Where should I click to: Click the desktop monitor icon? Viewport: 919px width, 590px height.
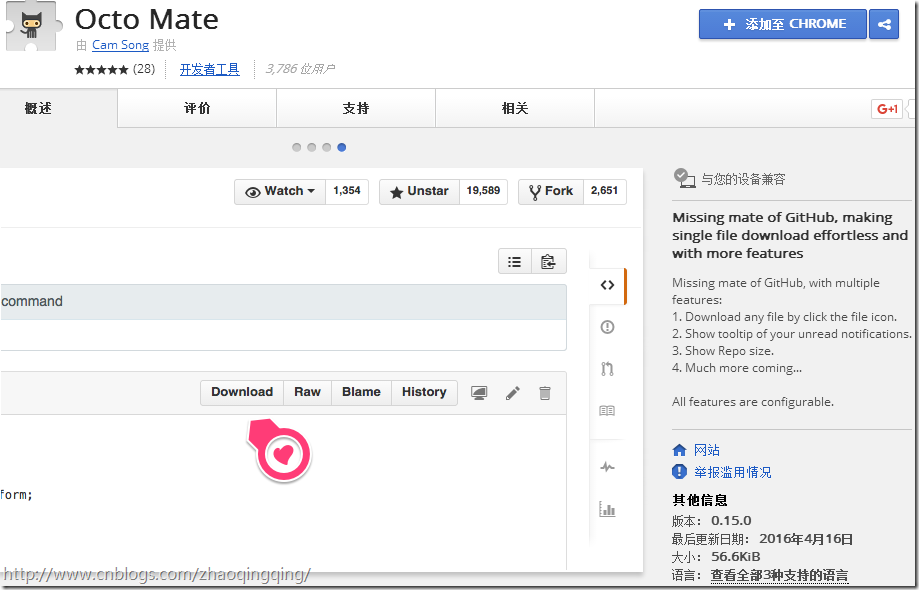coord(479,393)
